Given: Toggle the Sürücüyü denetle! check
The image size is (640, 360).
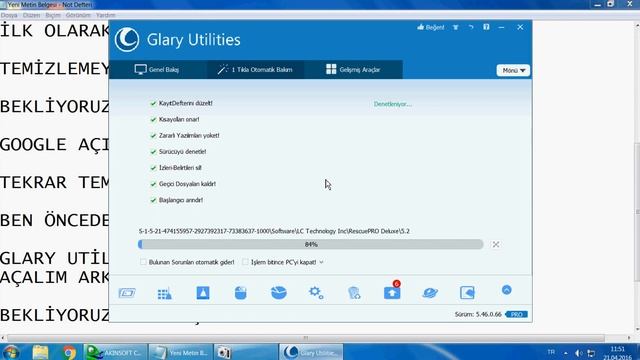Looking at the screenshot, I should click(x=153, y=152).
